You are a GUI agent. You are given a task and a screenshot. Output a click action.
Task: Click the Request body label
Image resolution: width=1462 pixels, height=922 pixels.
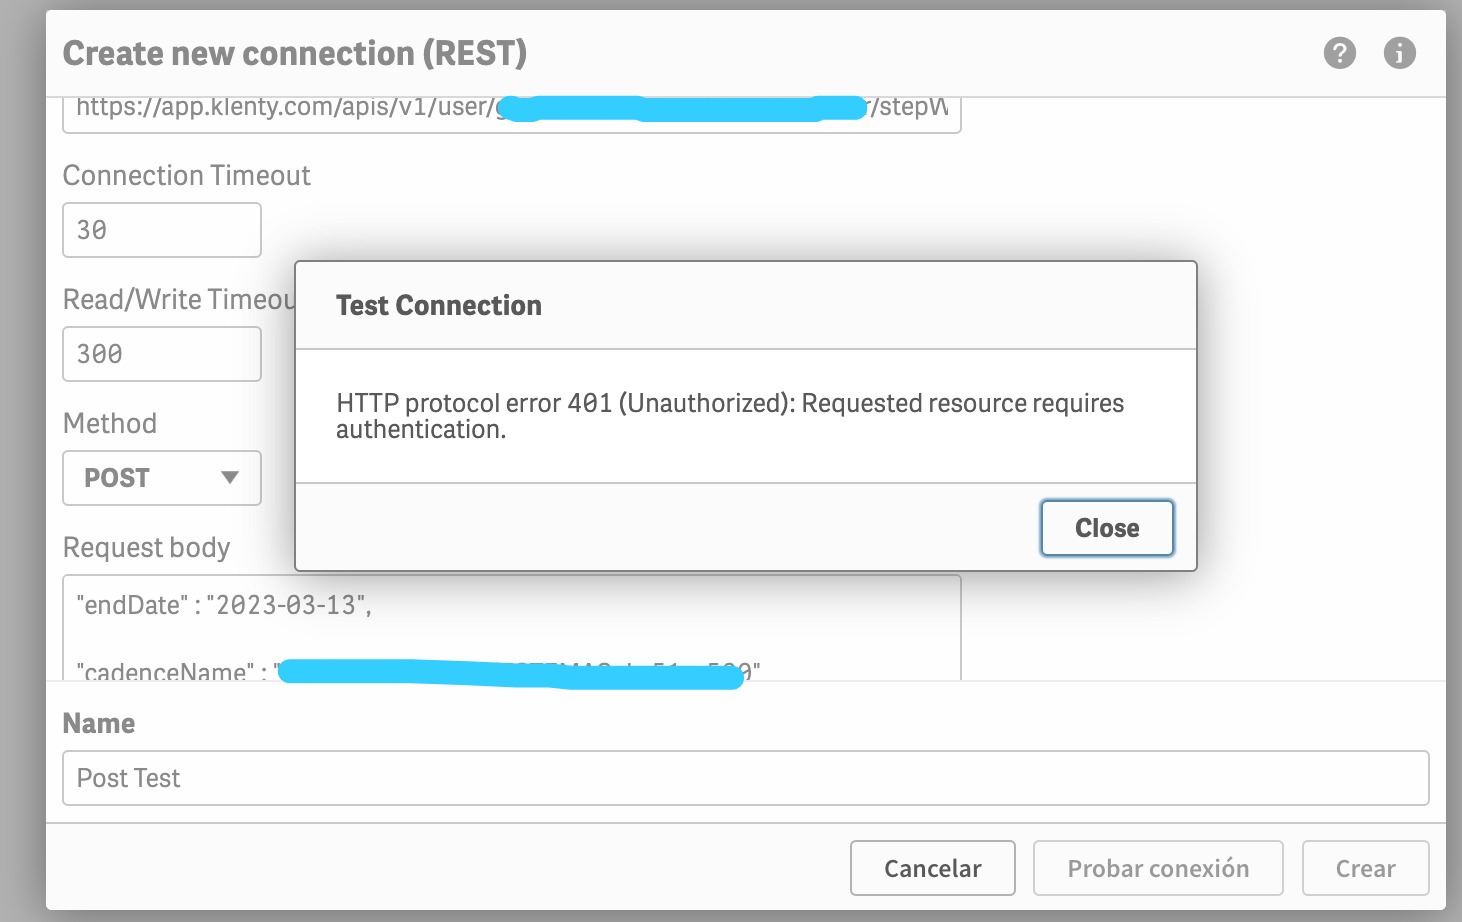146,548
